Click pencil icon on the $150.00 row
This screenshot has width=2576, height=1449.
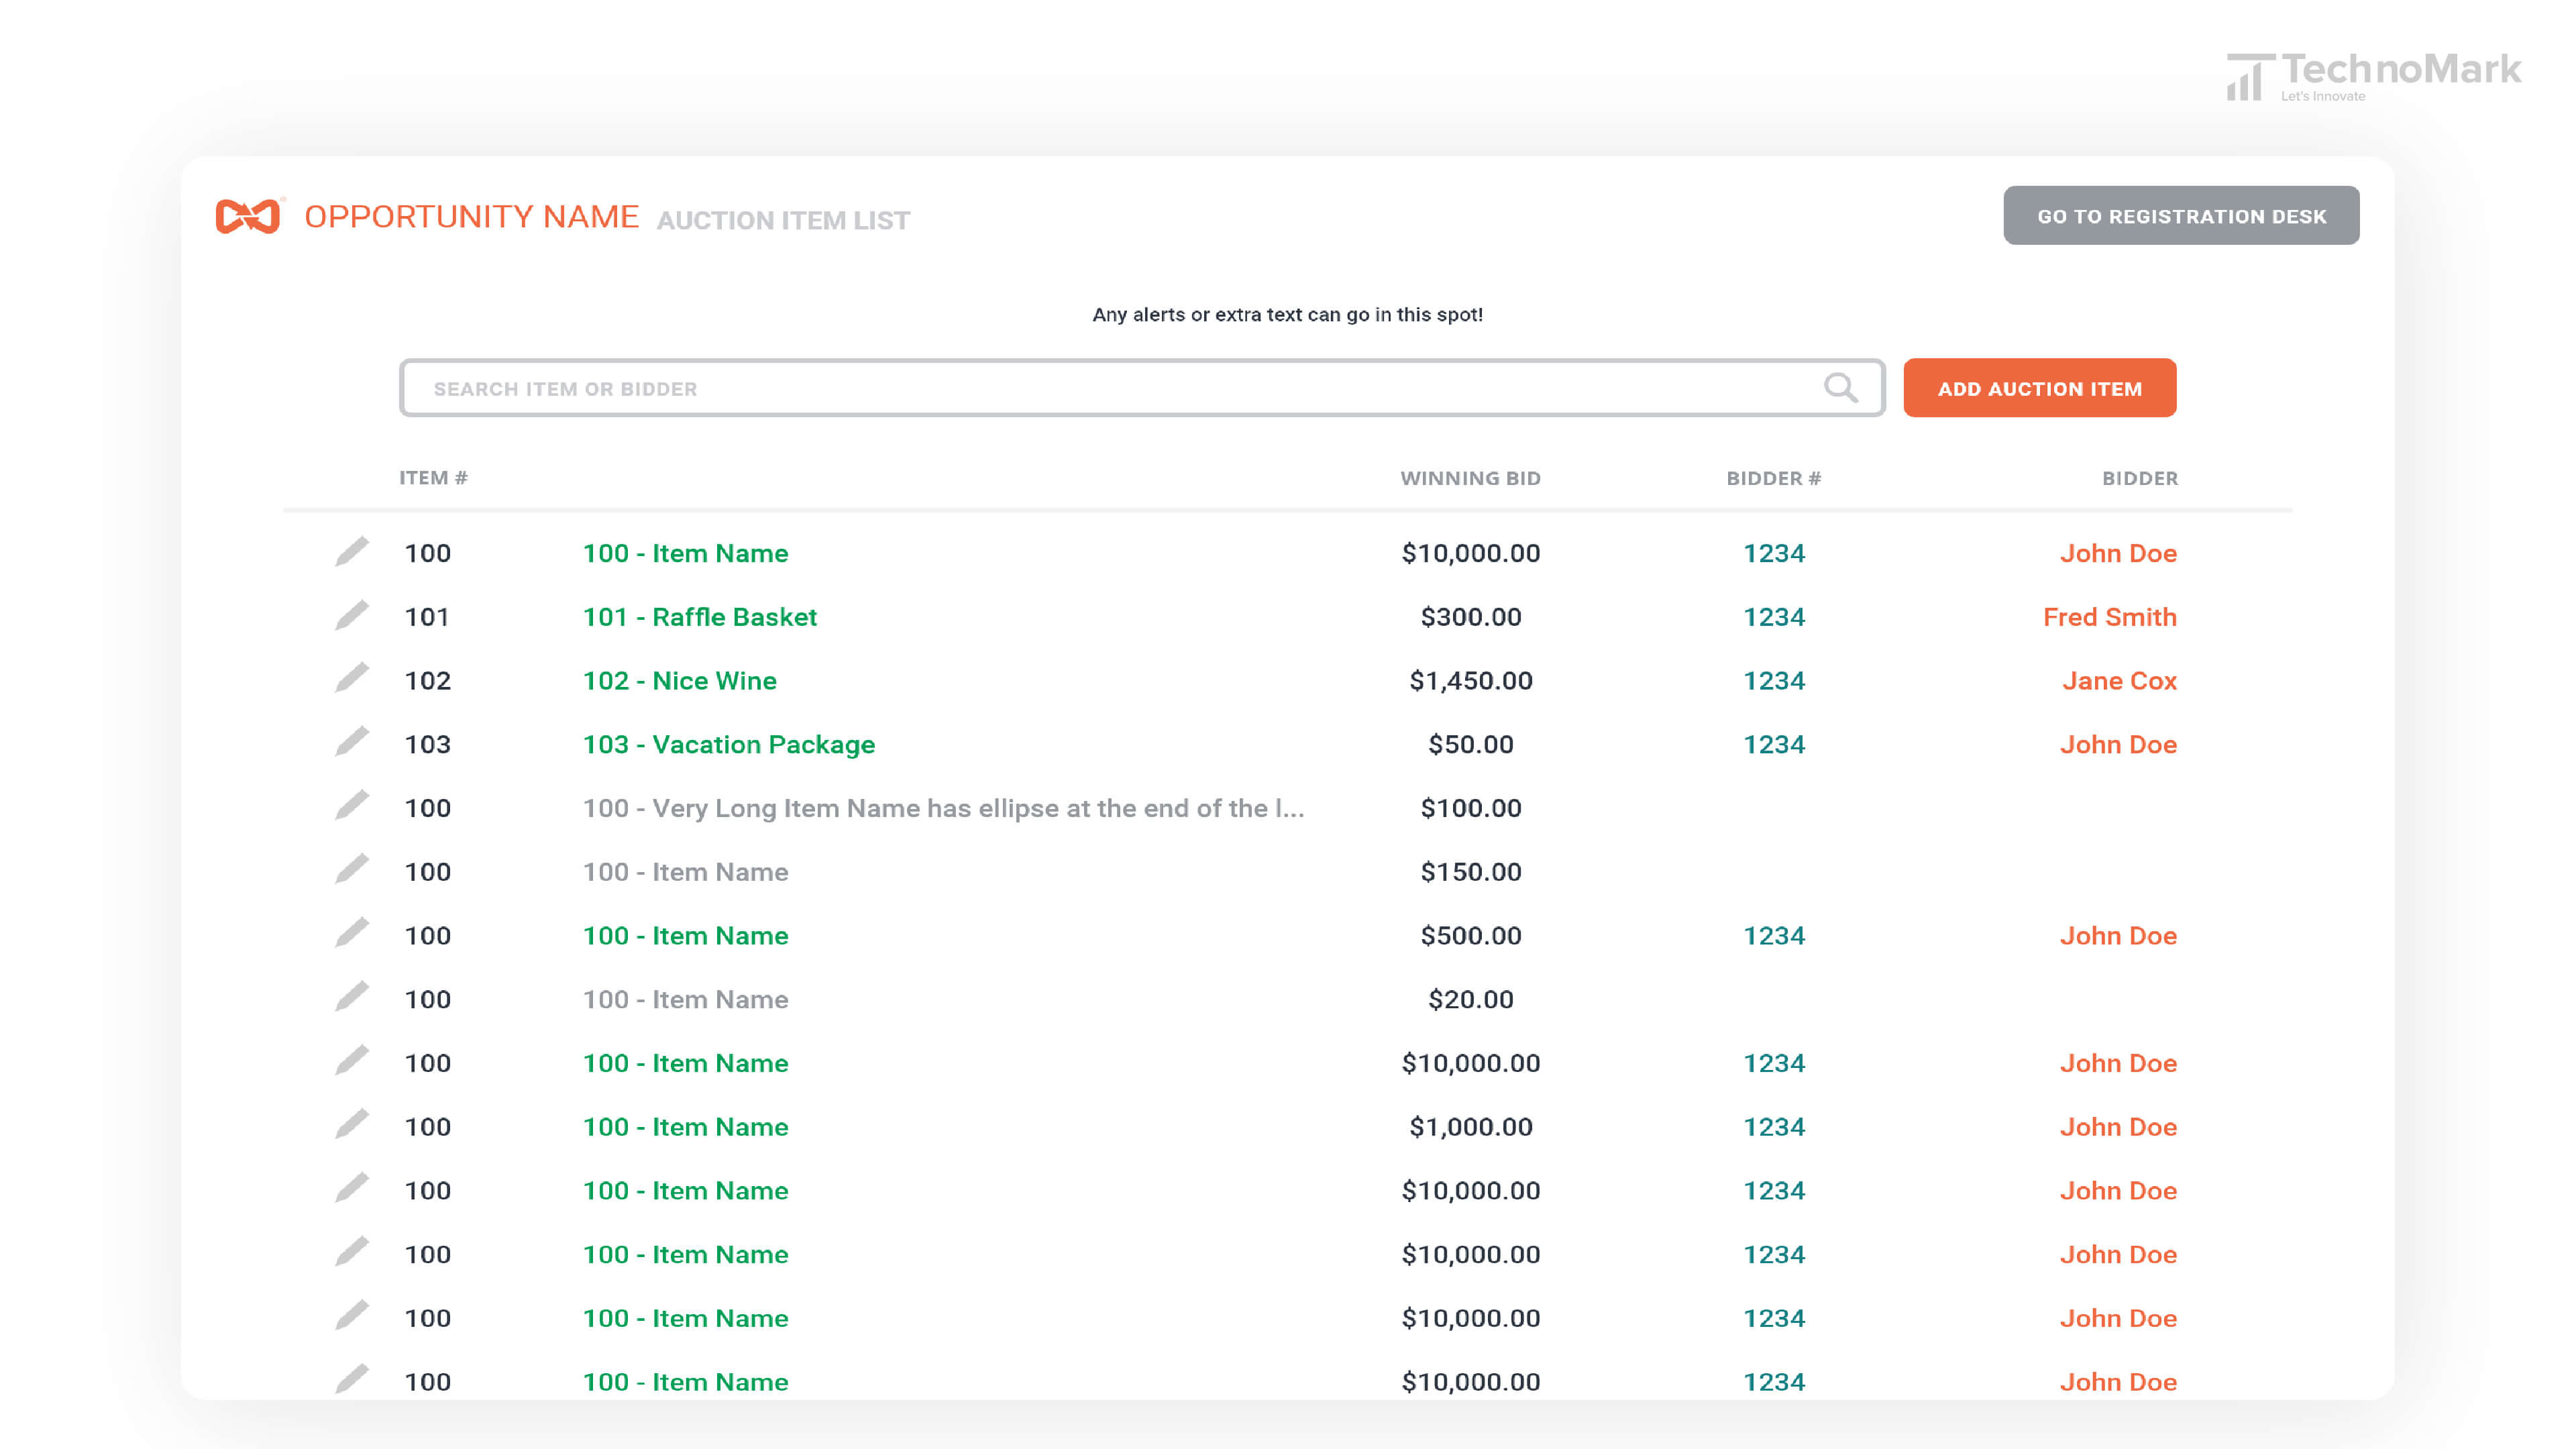(x=351, y=870)
